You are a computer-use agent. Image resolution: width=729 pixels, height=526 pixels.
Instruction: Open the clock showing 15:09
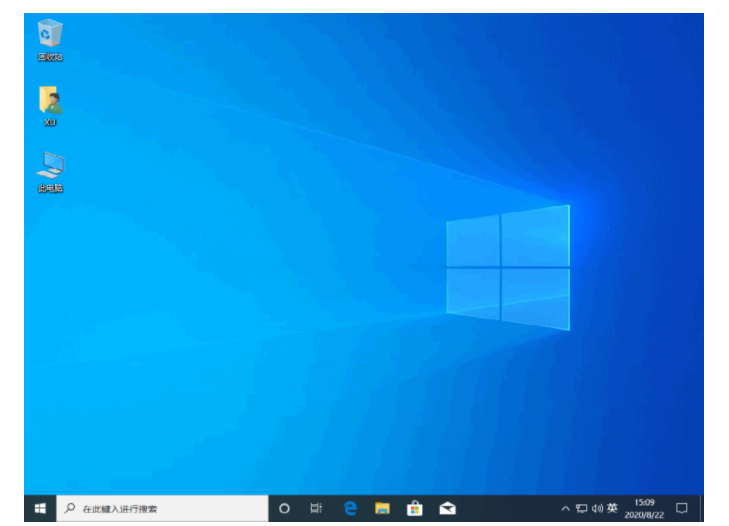[x=644, y=508]
